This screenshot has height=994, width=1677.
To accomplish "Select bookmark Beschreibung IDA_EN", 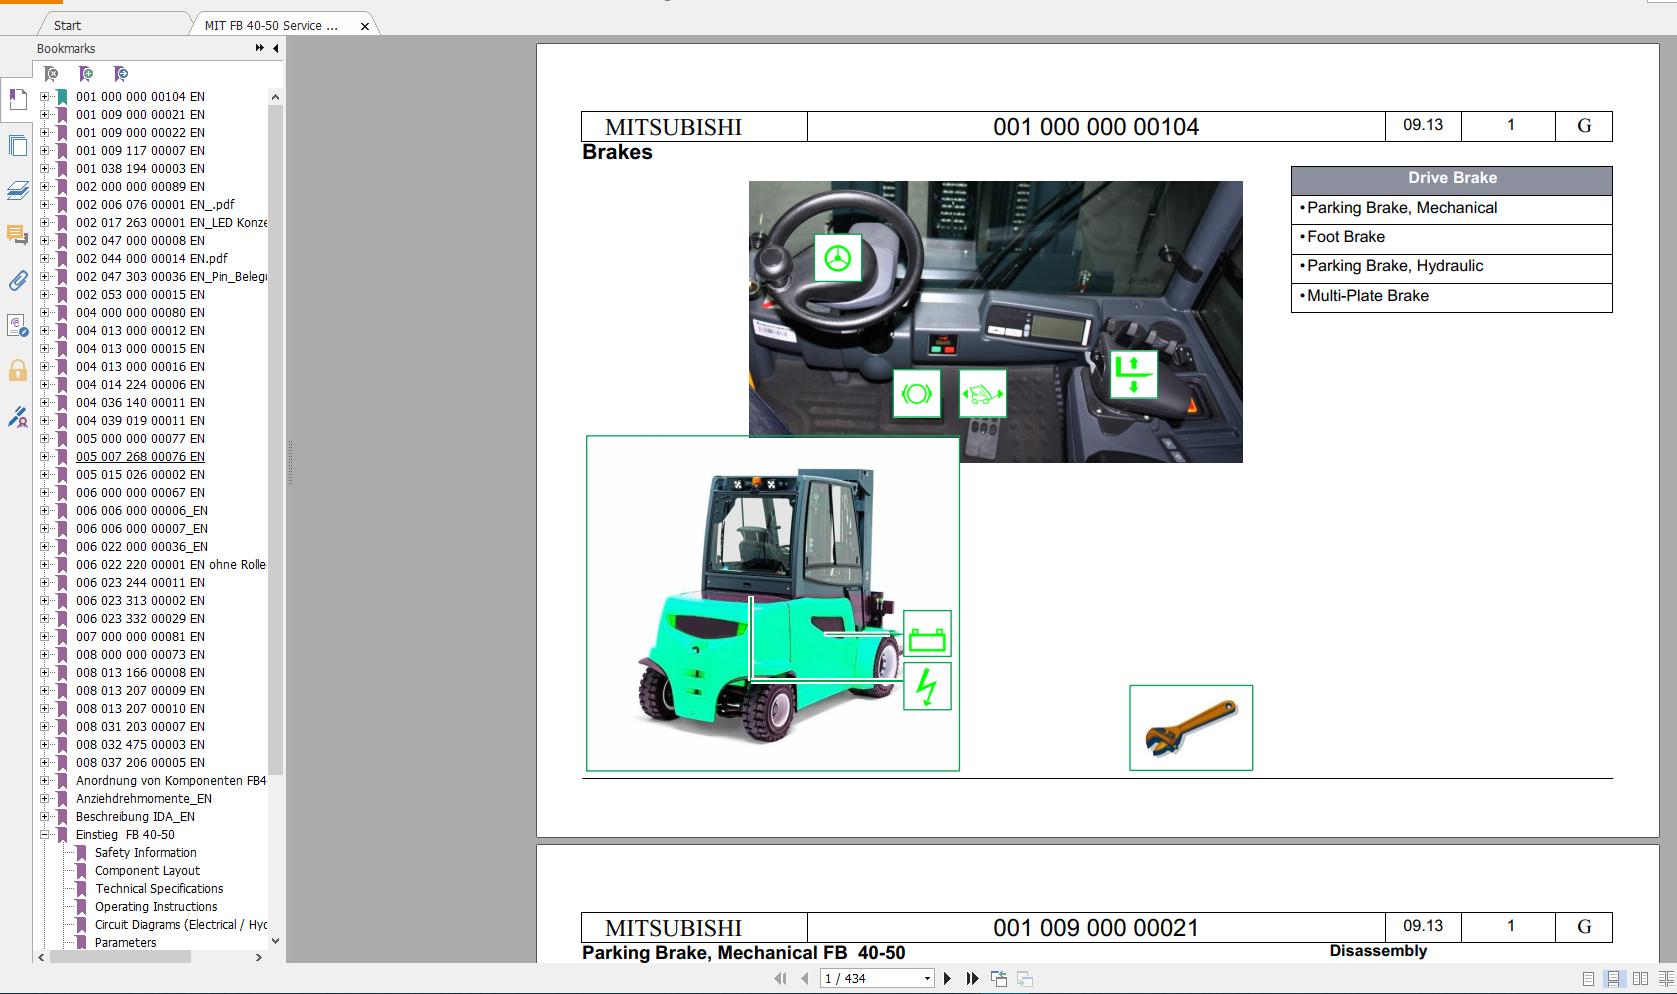I will pos(135,817).
